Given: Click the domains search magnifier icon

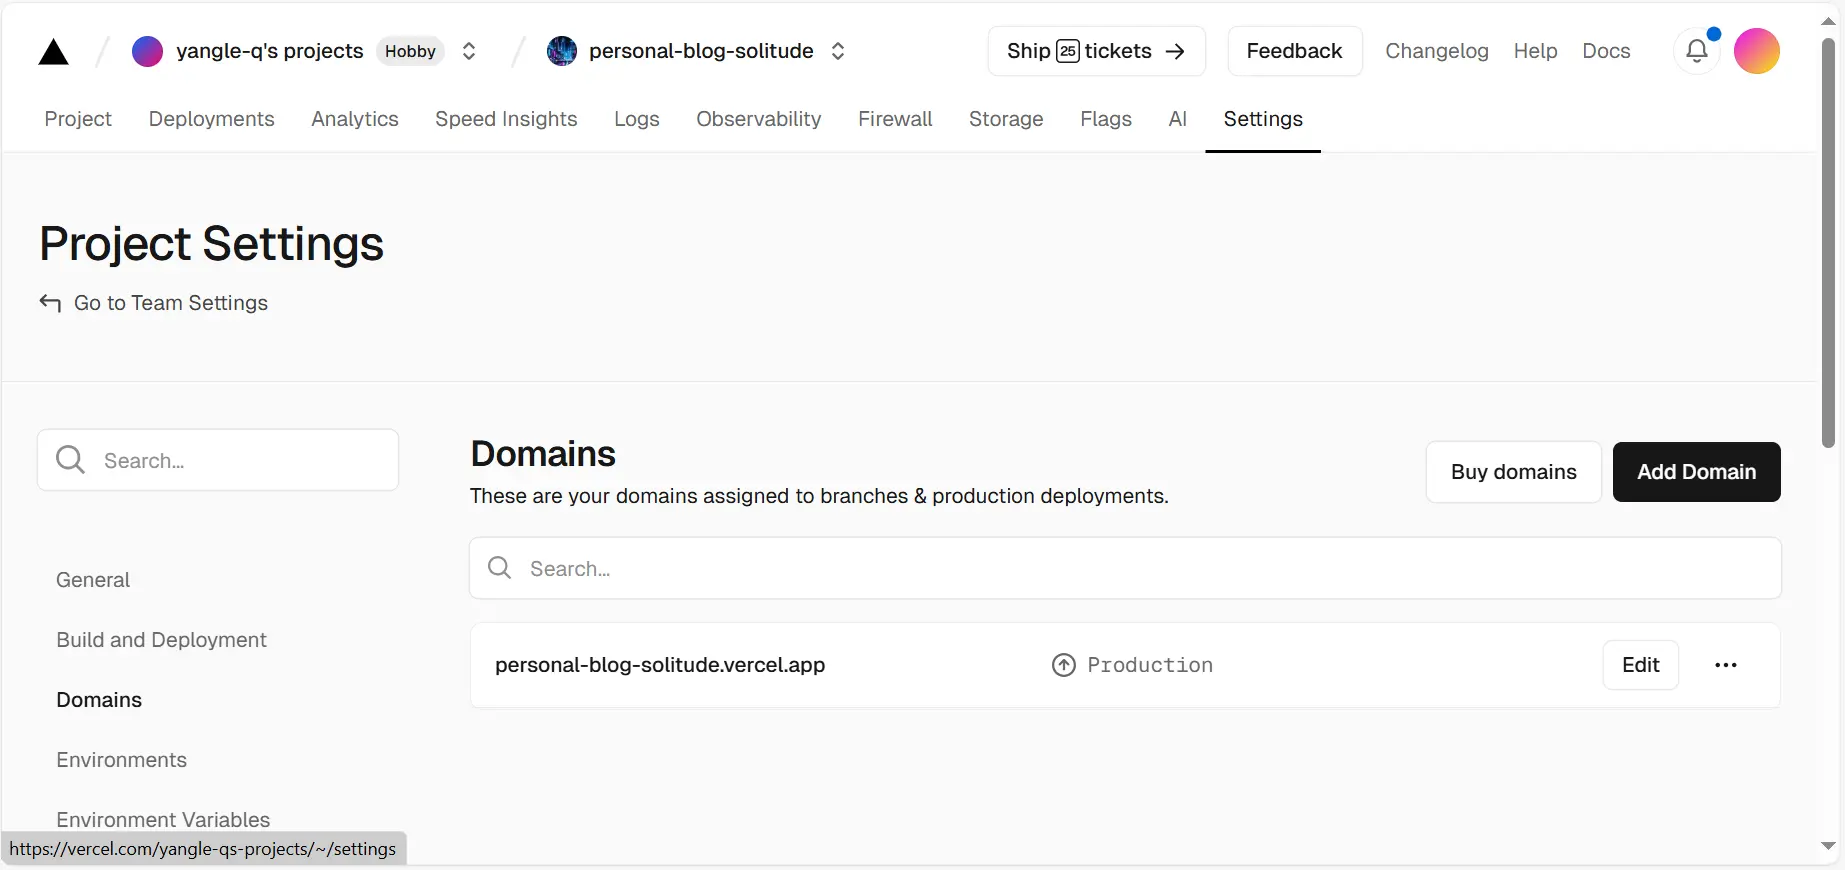Looking at the screenshot, I should coord(500,568).
